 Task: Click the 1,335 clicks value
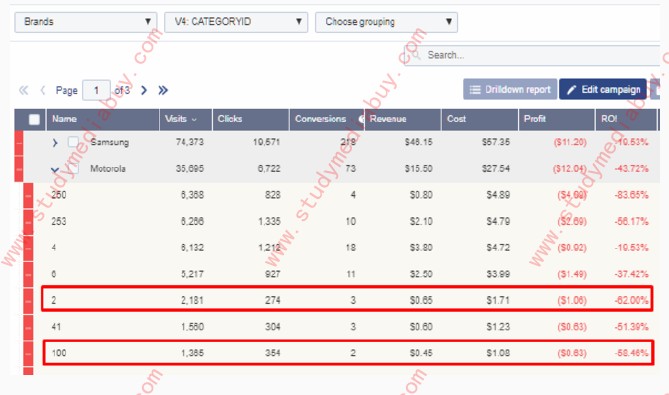(269, 221)
